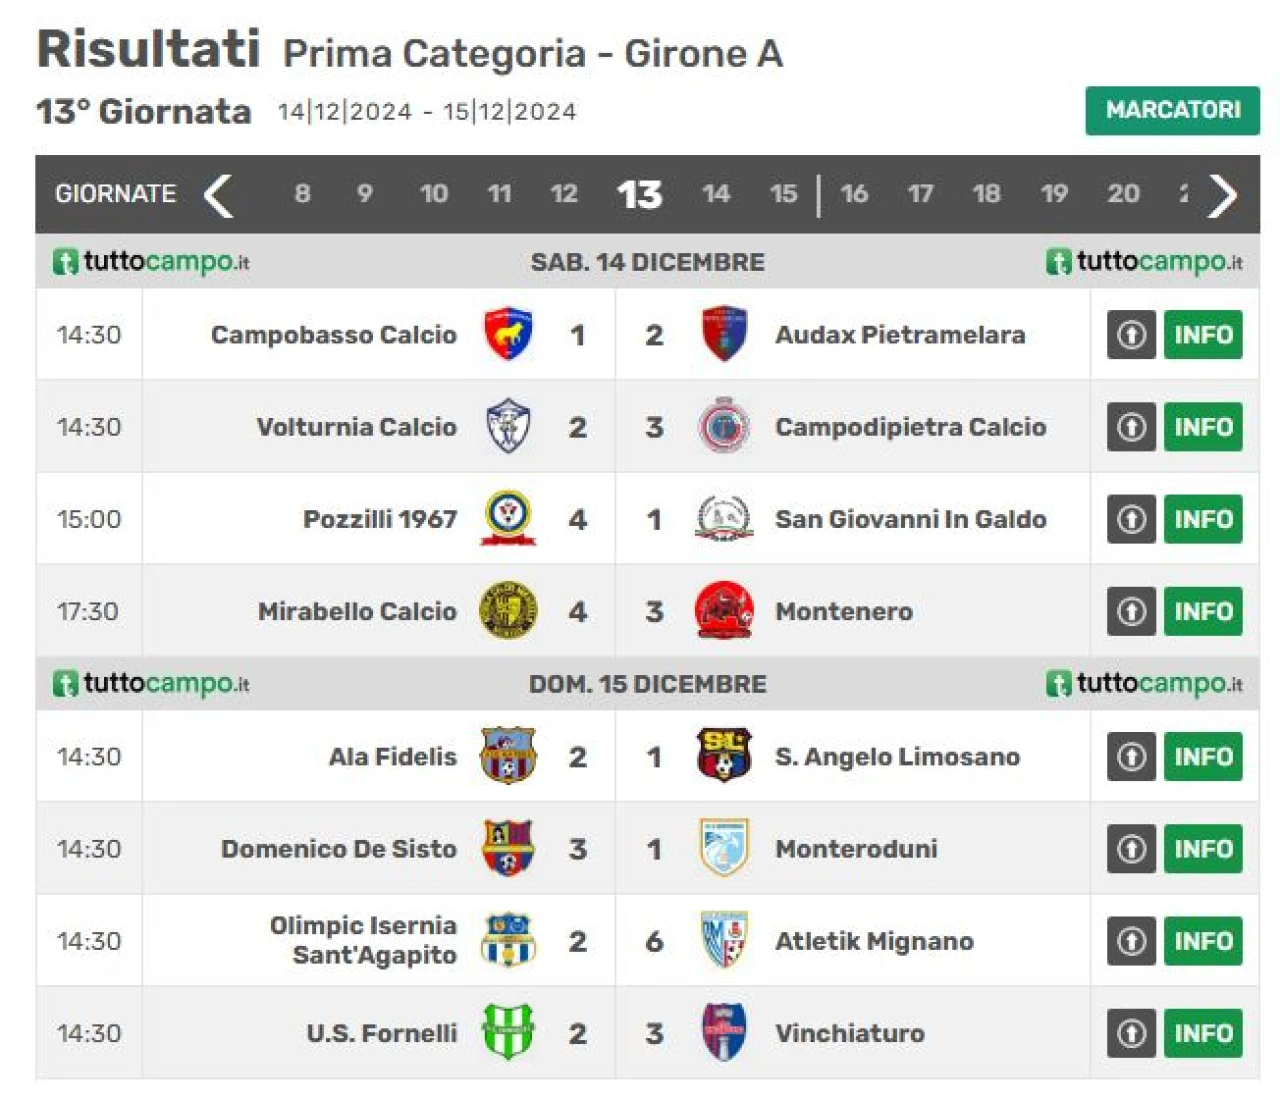Select the S. Angelo Limosano crest
This screenshot has width=1280, height=1099.
(724, 755)
